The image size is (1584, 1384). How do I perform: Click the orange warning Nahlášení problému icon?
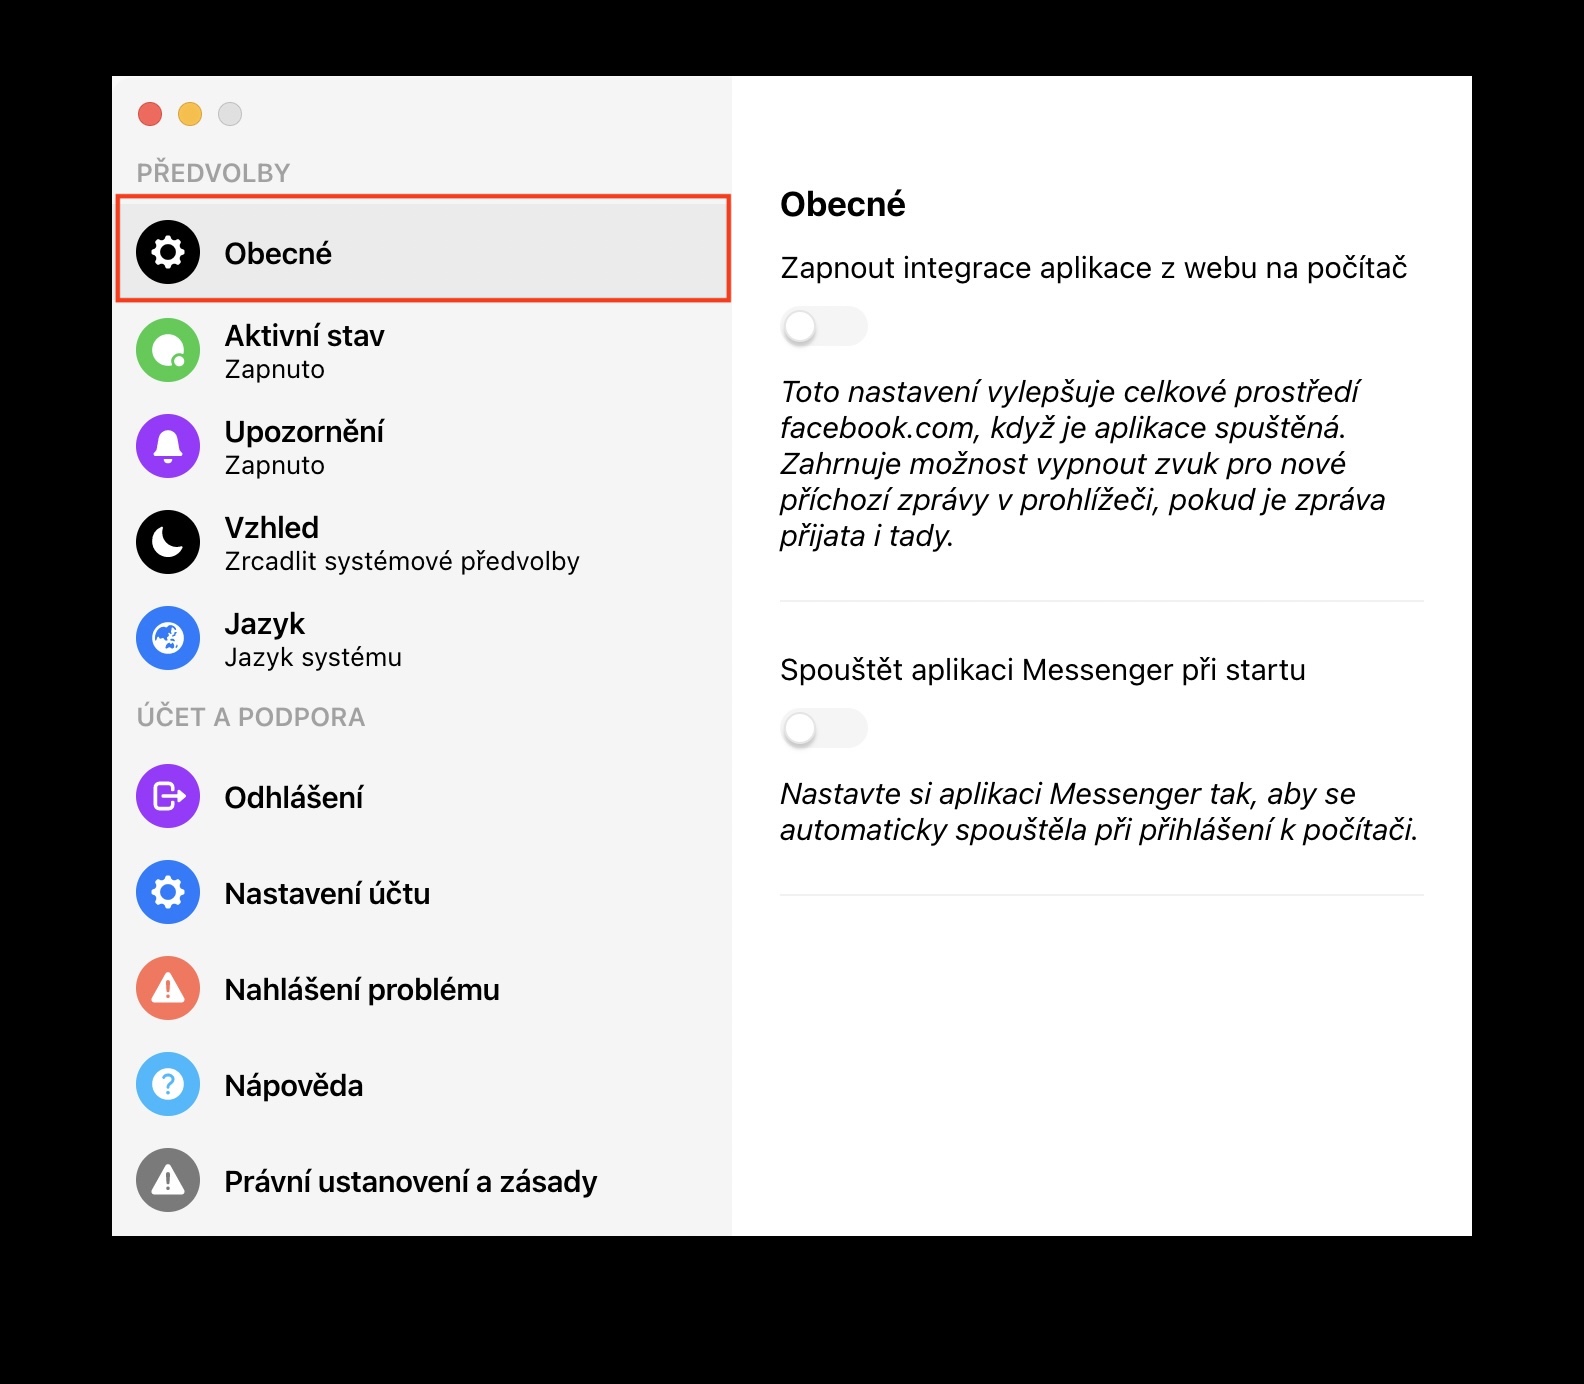tap(168, 988)
